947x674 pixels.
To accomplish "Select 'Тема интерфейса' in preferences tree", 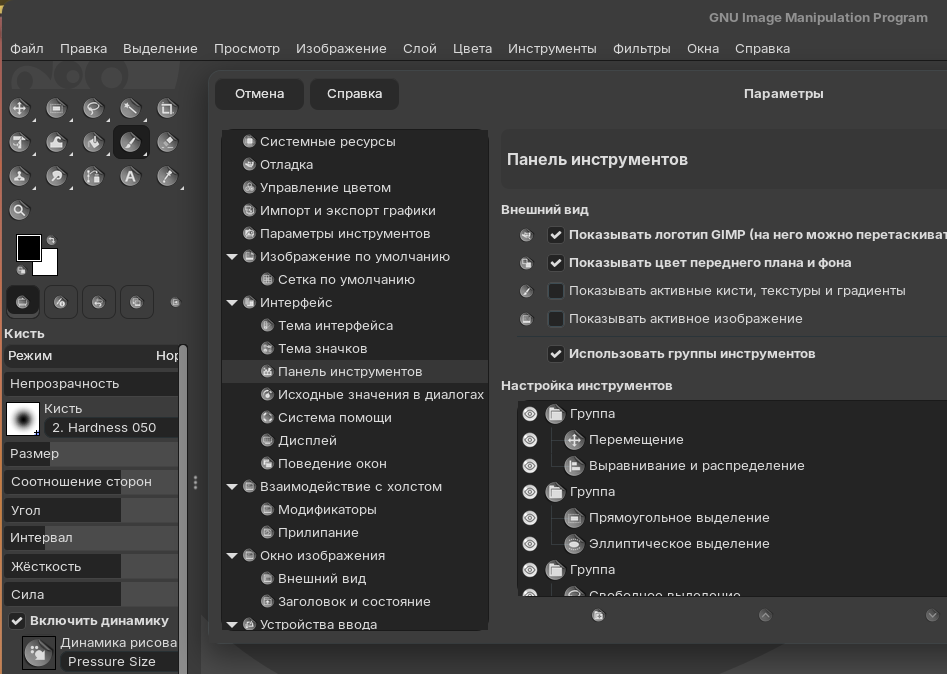I will 335,326.
